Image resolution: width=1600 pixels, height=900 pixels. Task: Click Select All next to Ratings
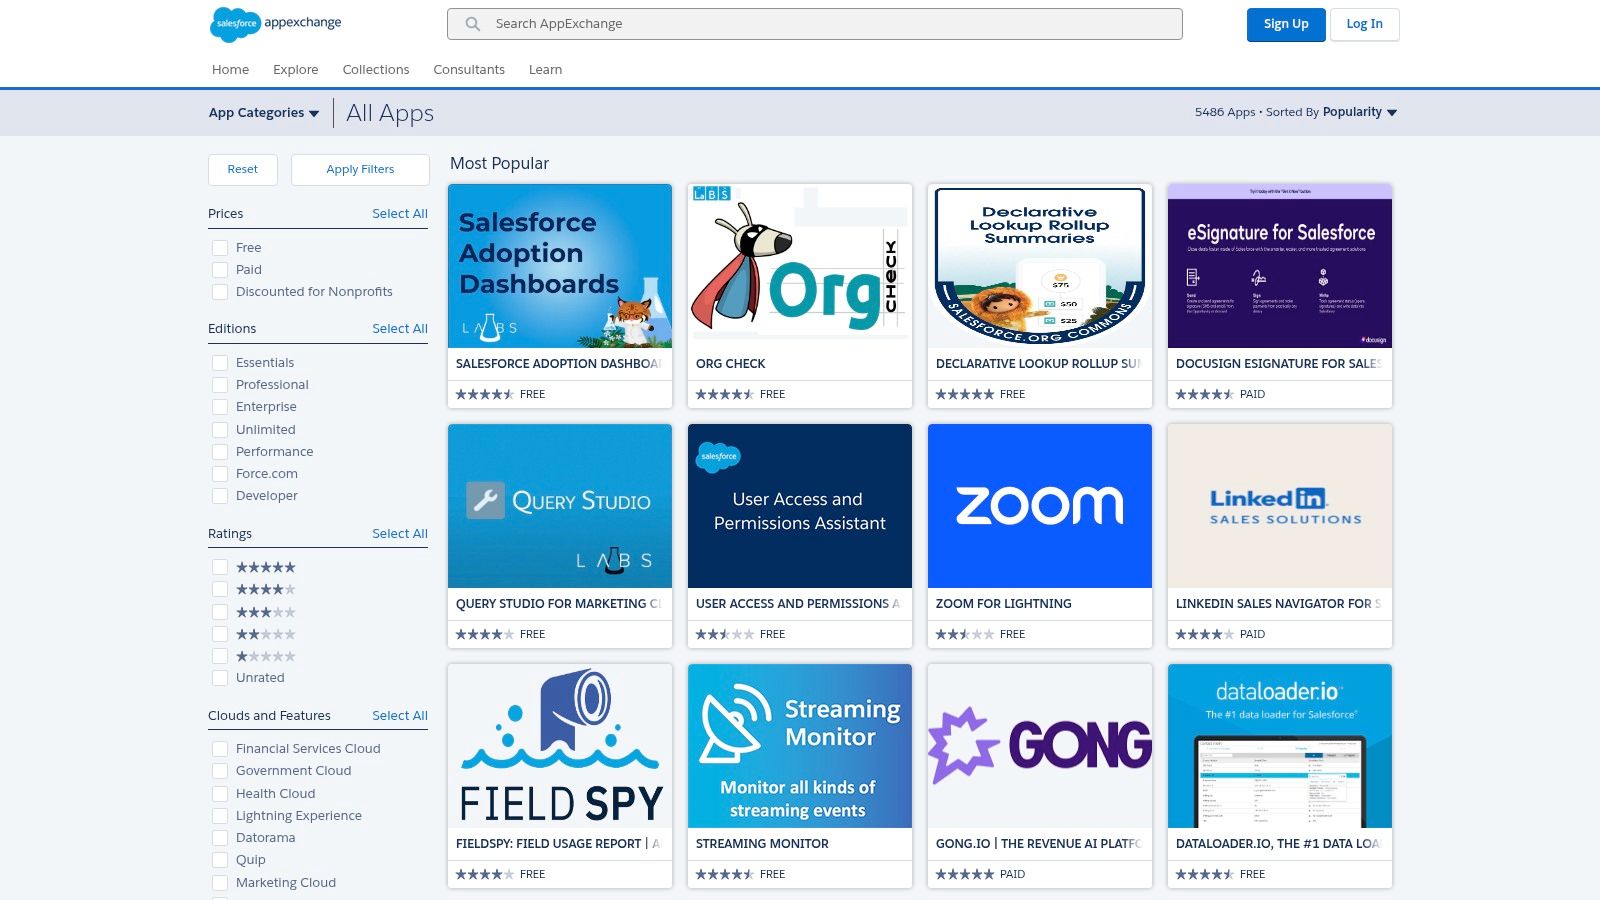(x=399, y=533)
